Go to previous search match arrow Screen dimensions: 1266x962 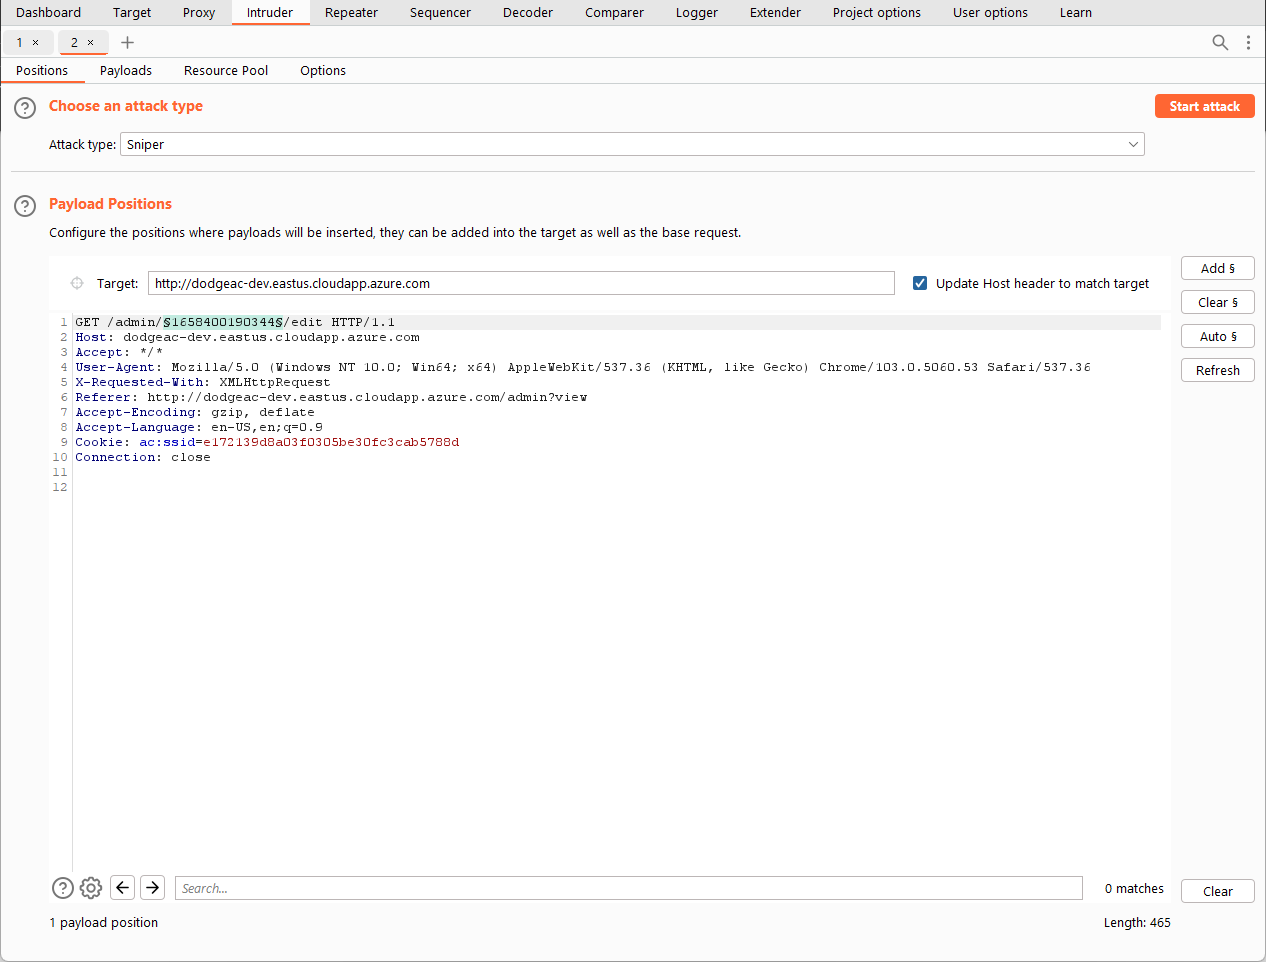[x=123, y=888]
